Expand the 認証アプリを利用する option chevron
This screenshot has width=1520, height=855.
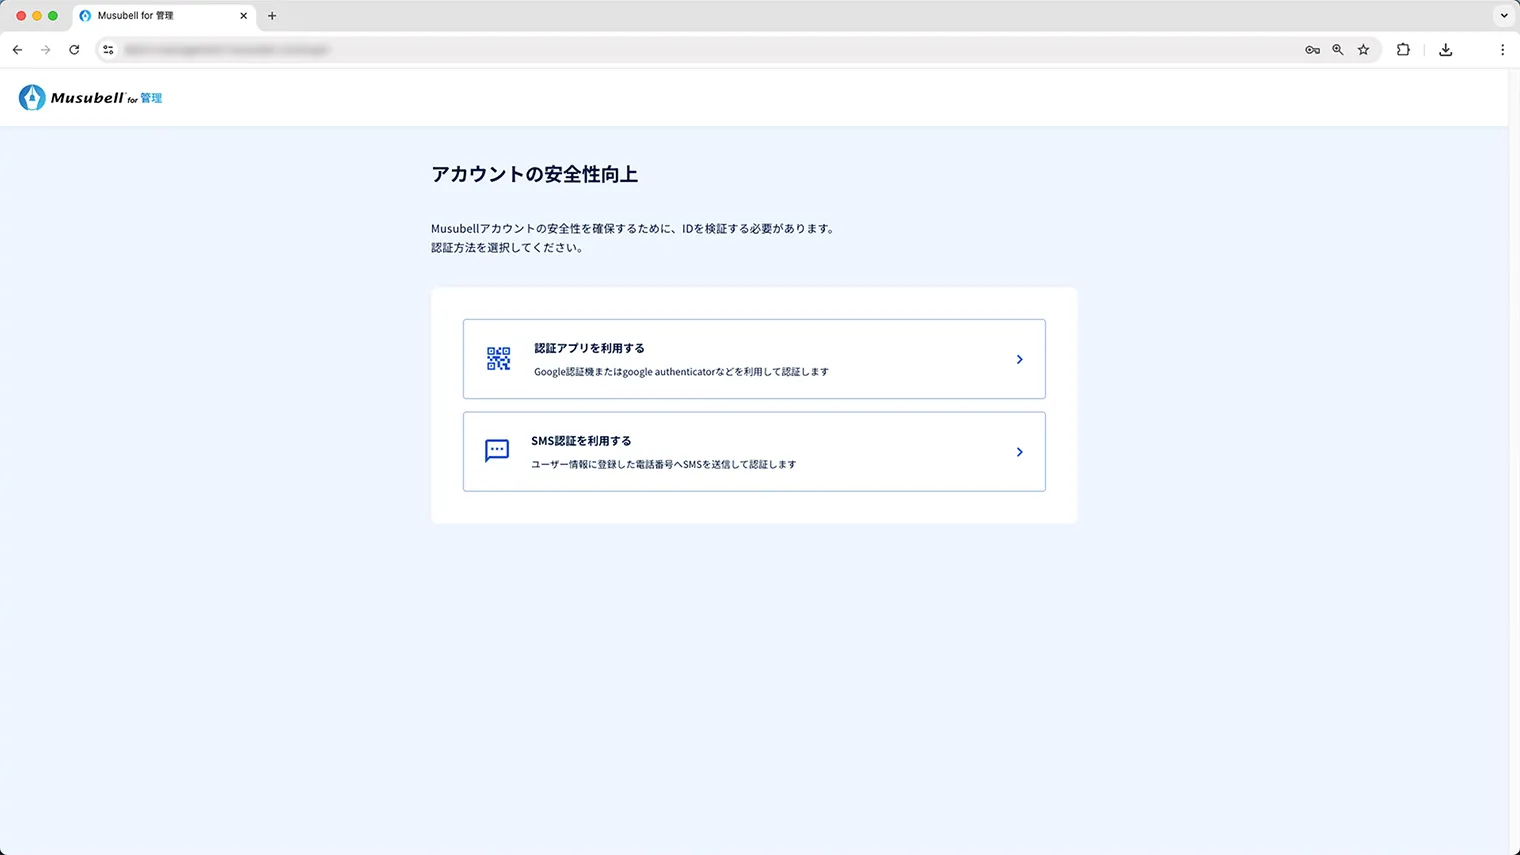click(1019, 358)
